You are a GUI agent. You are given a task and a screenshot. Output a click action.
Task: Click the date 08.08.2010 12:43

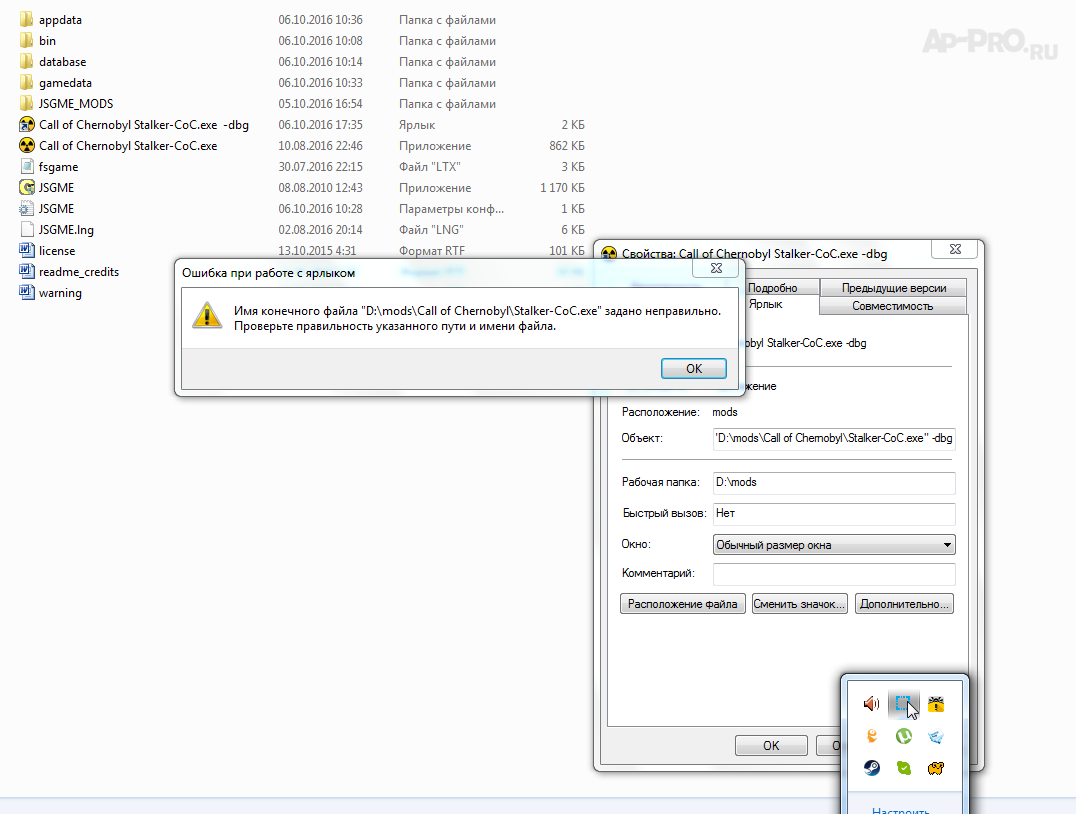320,187
